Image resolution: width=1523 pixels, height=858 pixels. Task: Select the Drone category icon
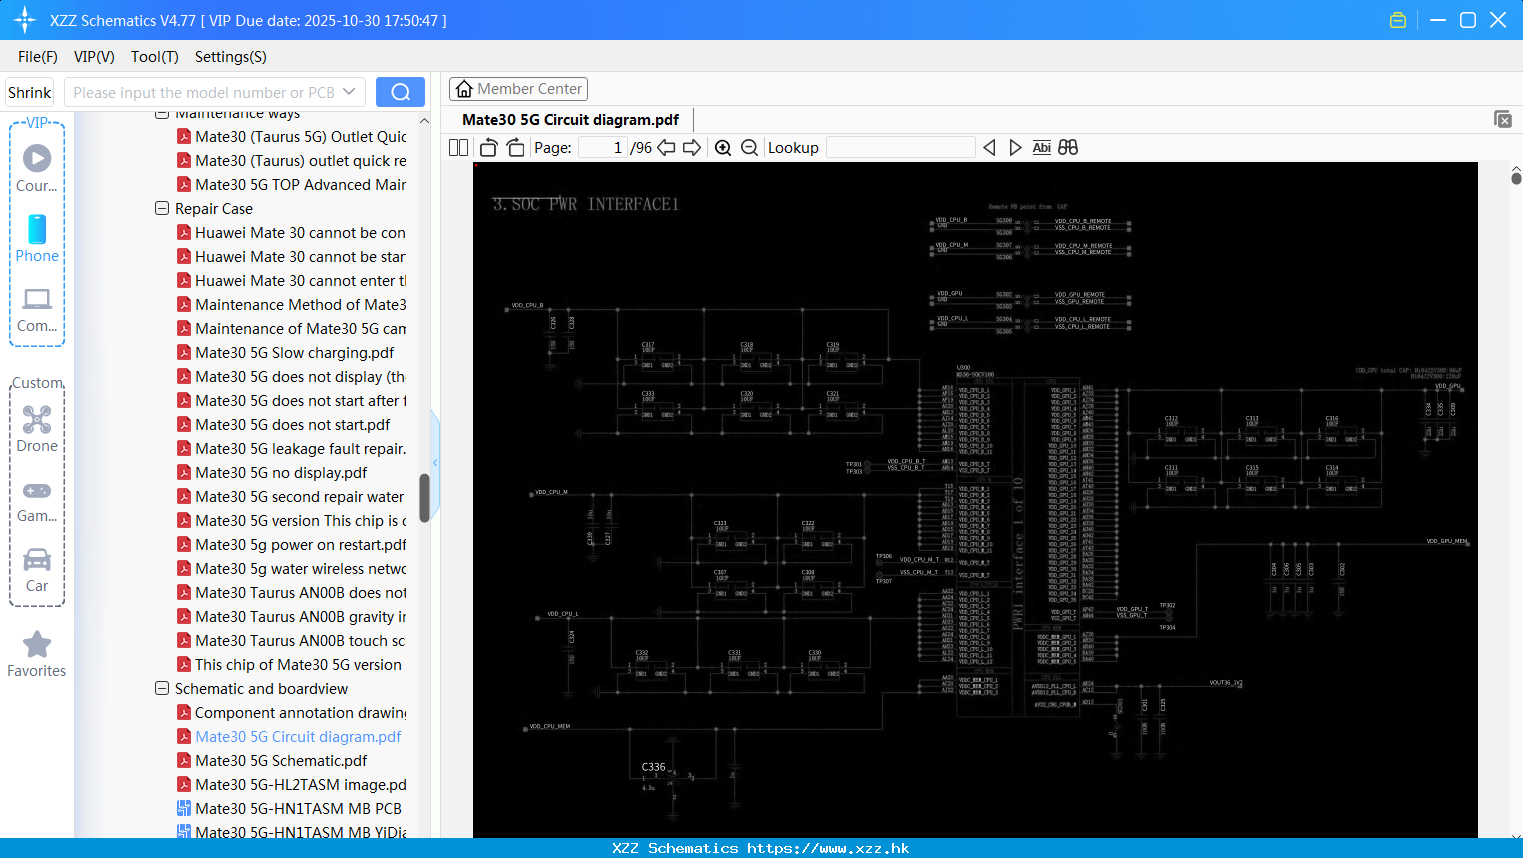coord(37,428)
